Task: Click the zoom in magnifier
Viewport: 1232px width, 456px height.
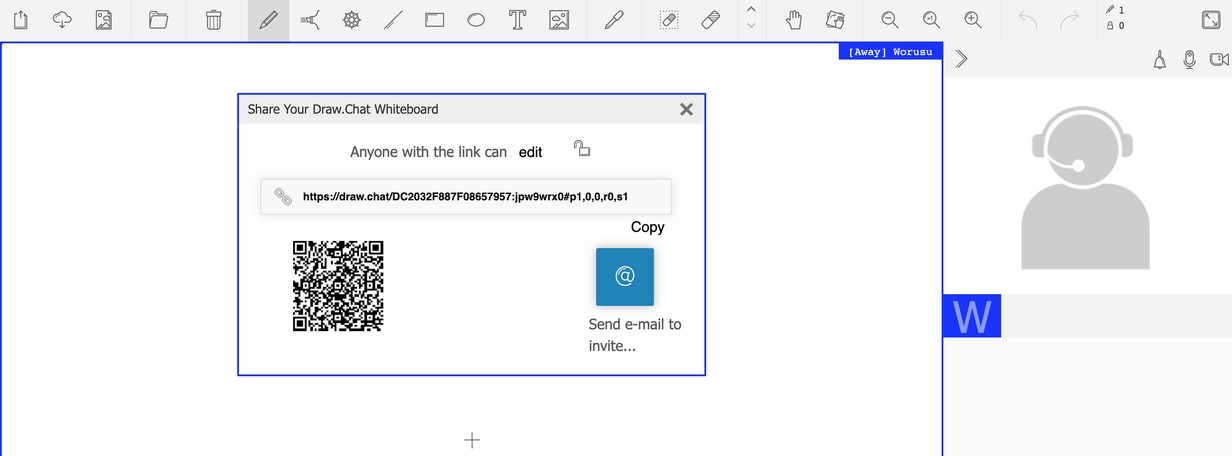Action: coord(972,20)
